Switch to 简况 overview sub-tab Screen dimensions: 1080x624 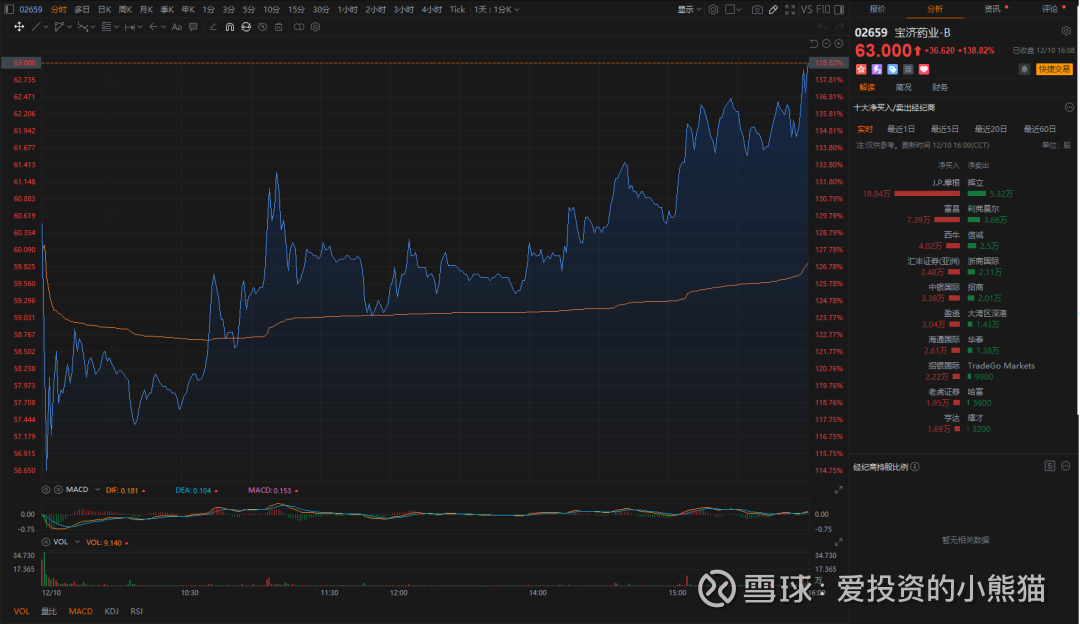pyautogui.click(x=903, y=87)
